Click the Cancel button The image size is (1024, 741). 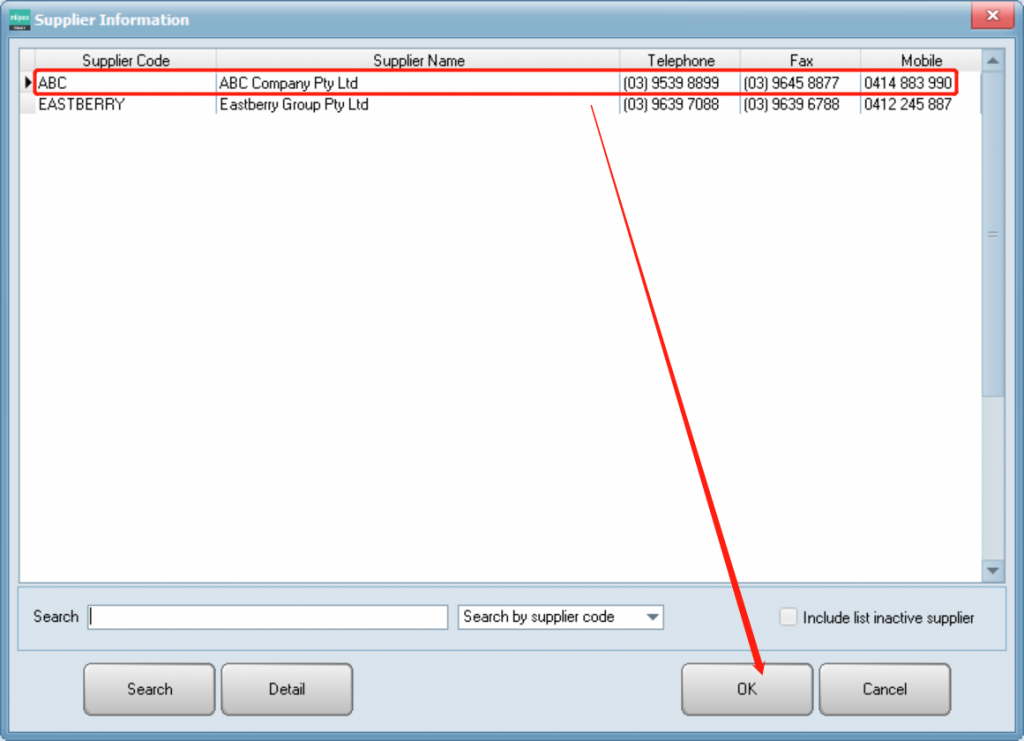(x=884, y=689)
